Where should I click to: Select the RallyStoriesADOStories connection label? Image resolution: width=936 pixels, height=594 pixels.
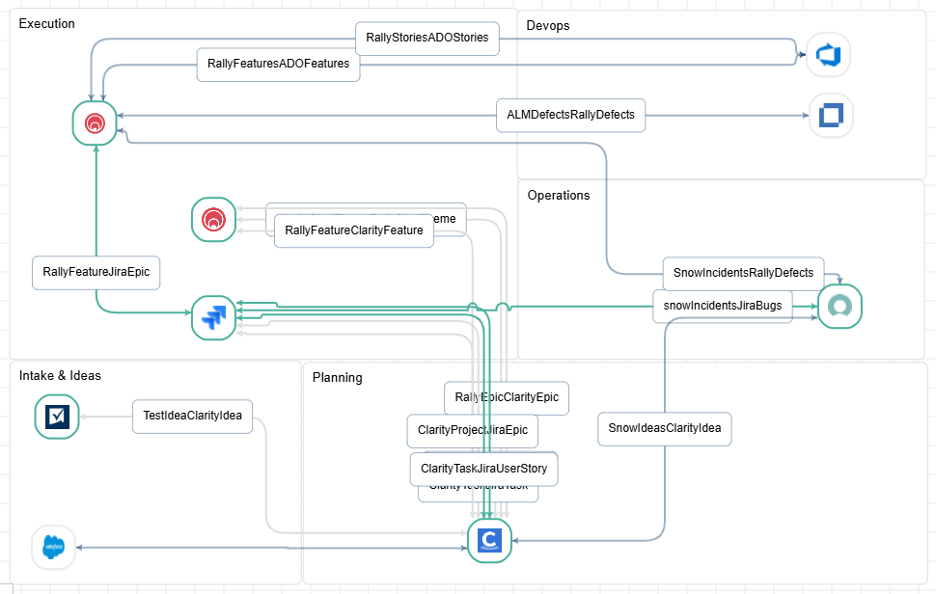click(x=427, y=38)
